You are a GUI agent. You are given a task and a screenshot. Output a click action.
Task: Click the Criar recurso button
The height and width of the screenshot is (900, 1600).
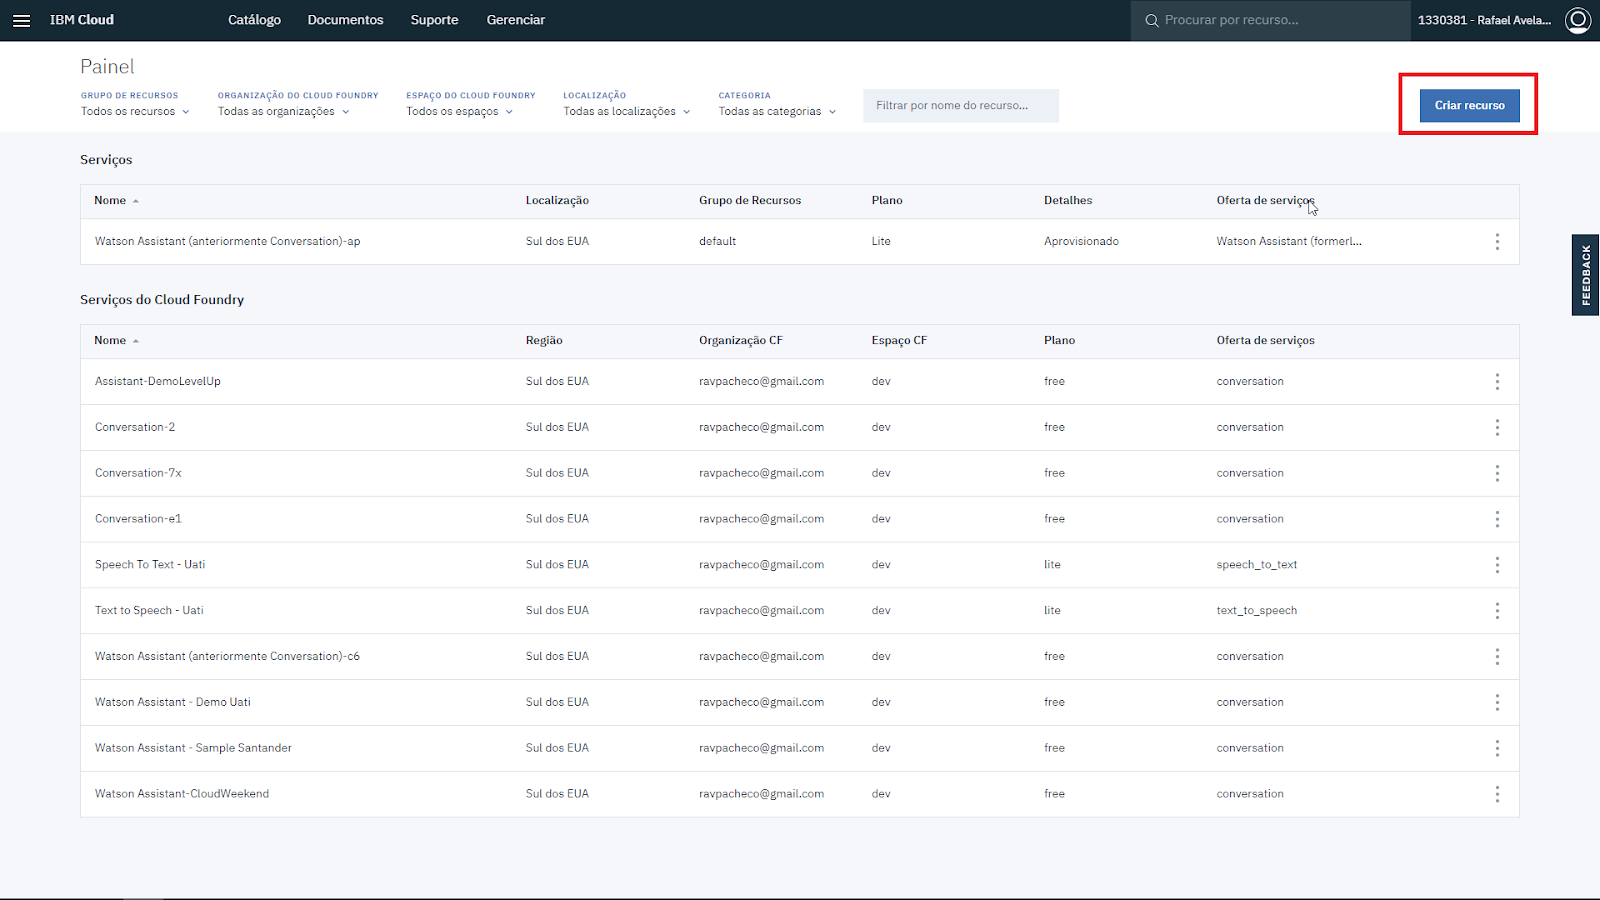coord(1469,105)
